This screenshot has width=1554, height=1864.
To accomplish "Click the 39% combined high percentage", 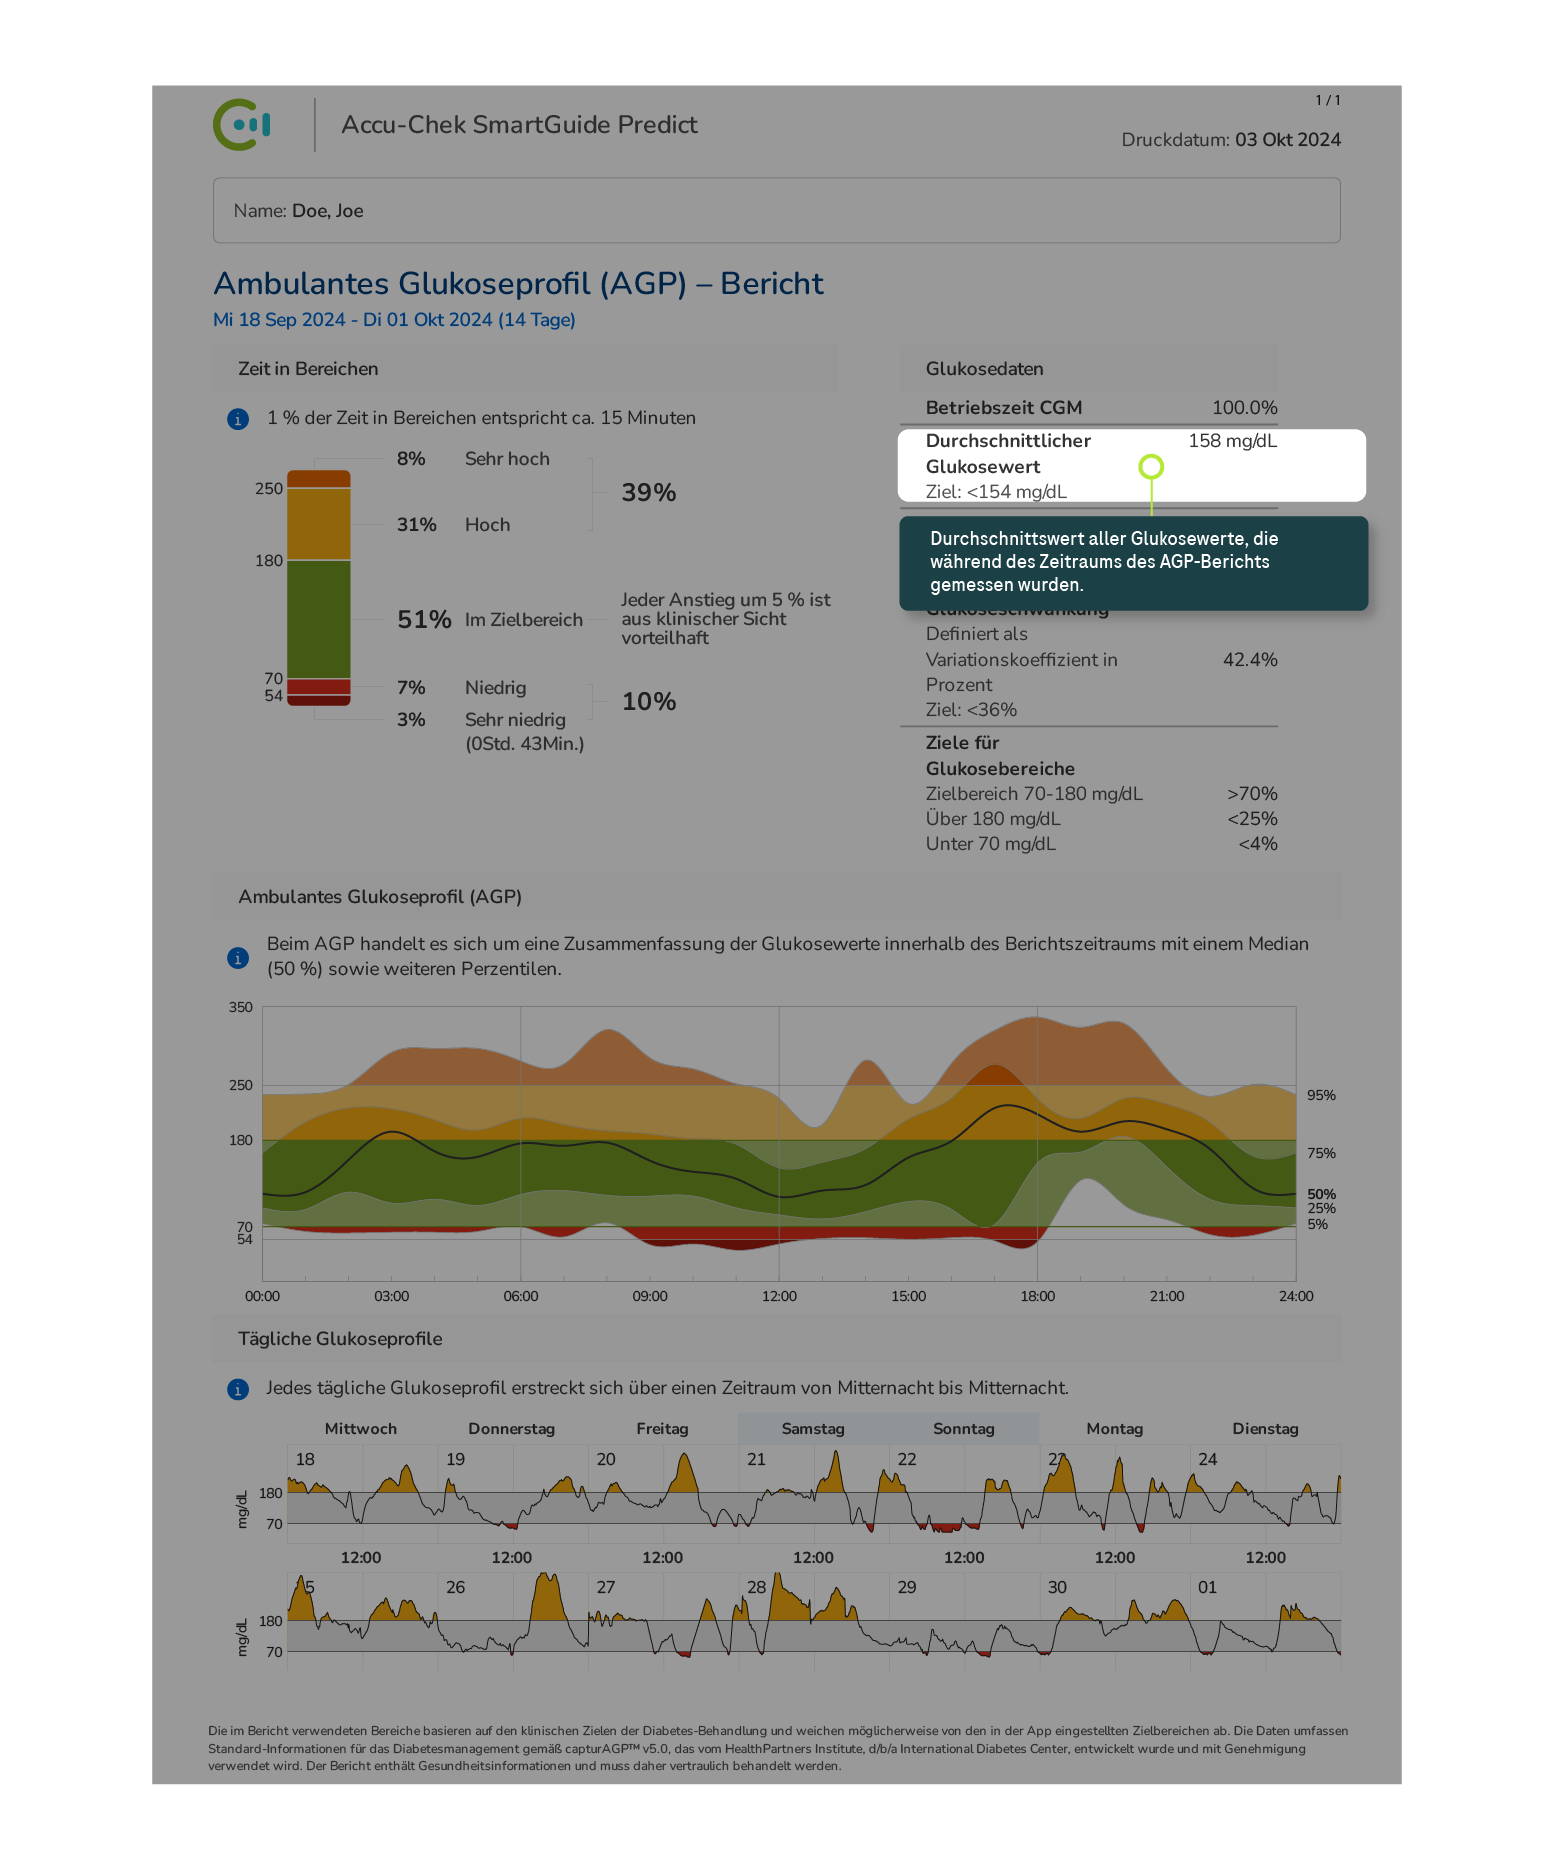I will pos(649,493).
